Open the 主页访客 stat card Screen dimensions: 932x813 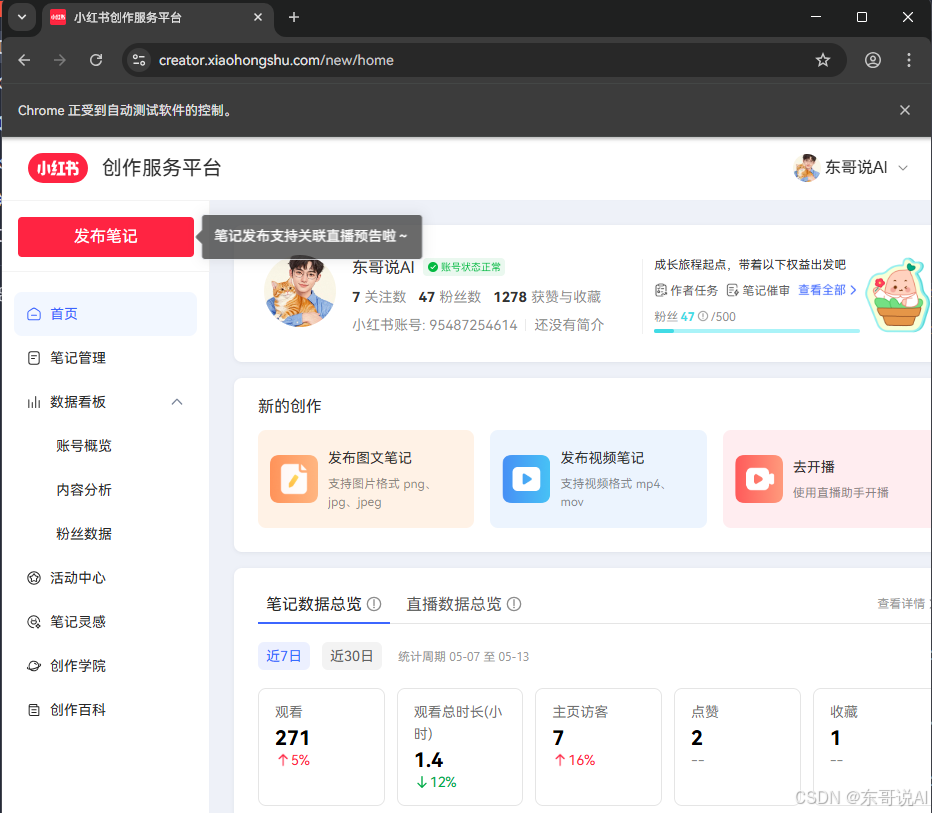(x=599, y=746)
